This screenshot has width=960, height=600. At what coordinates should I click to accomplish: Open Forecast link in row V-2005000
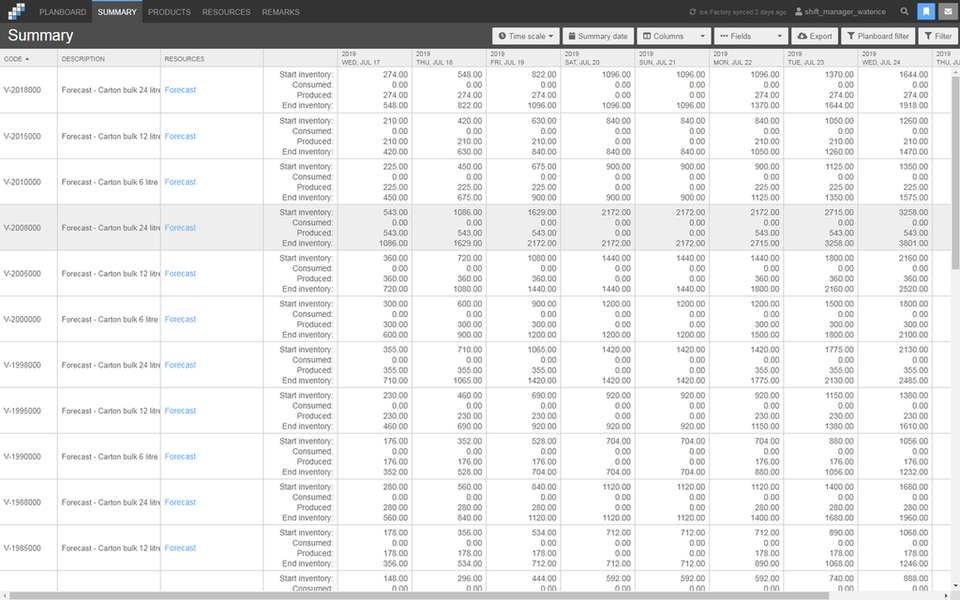(180, 274)
